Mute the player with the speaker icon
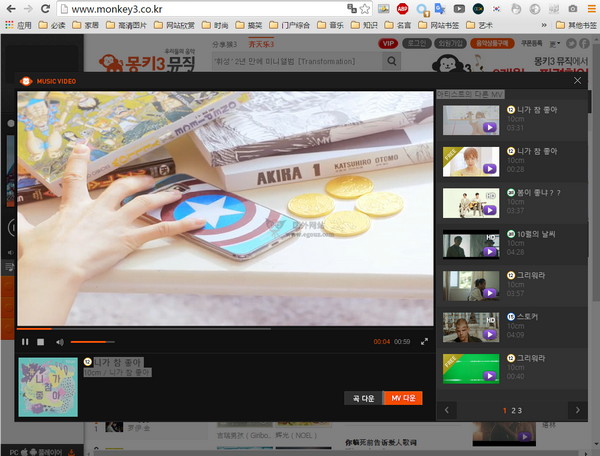Screen dimensions: 600x456 [x=60, y=342]
